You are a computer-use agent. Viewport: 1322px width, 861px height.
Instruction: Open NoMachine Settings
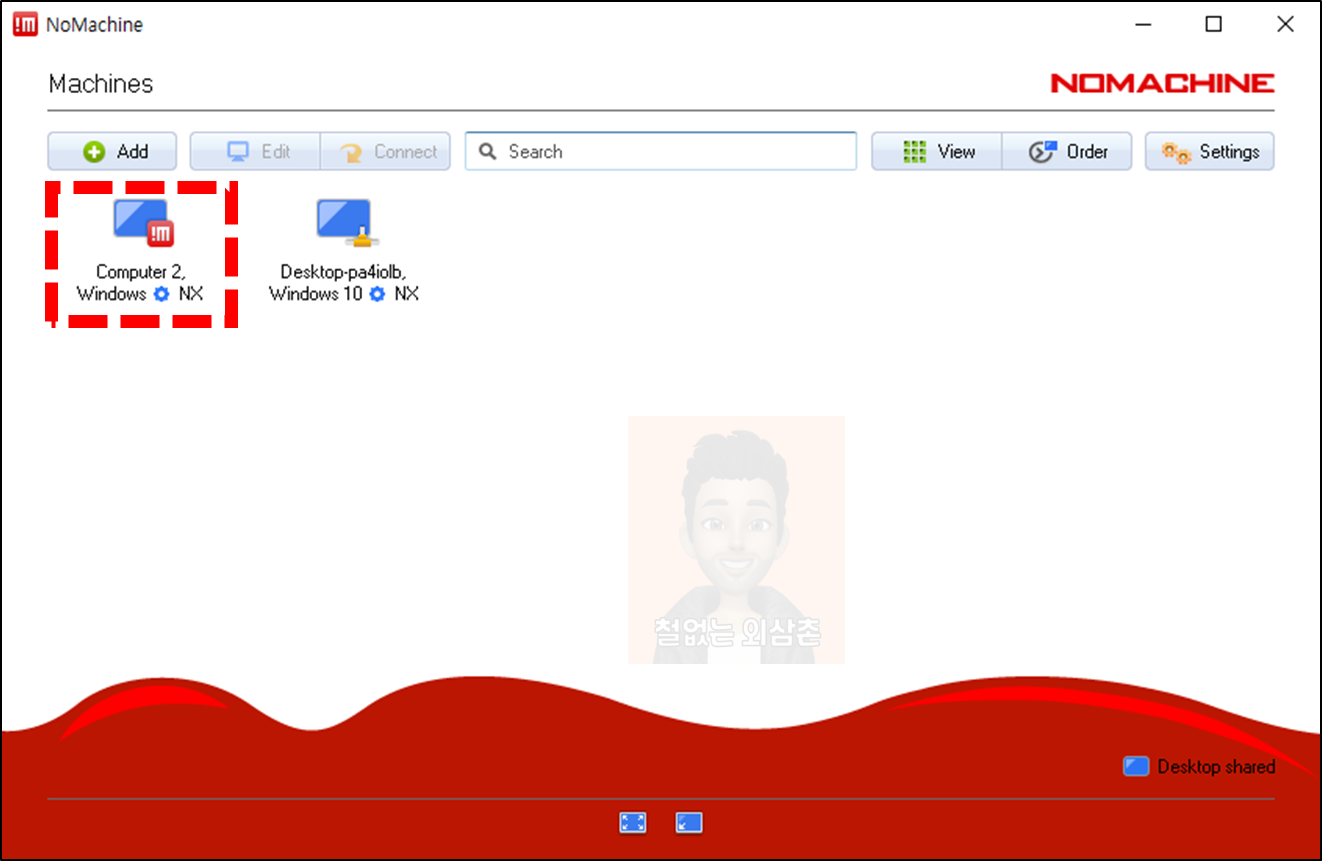tap(1210, 152)
